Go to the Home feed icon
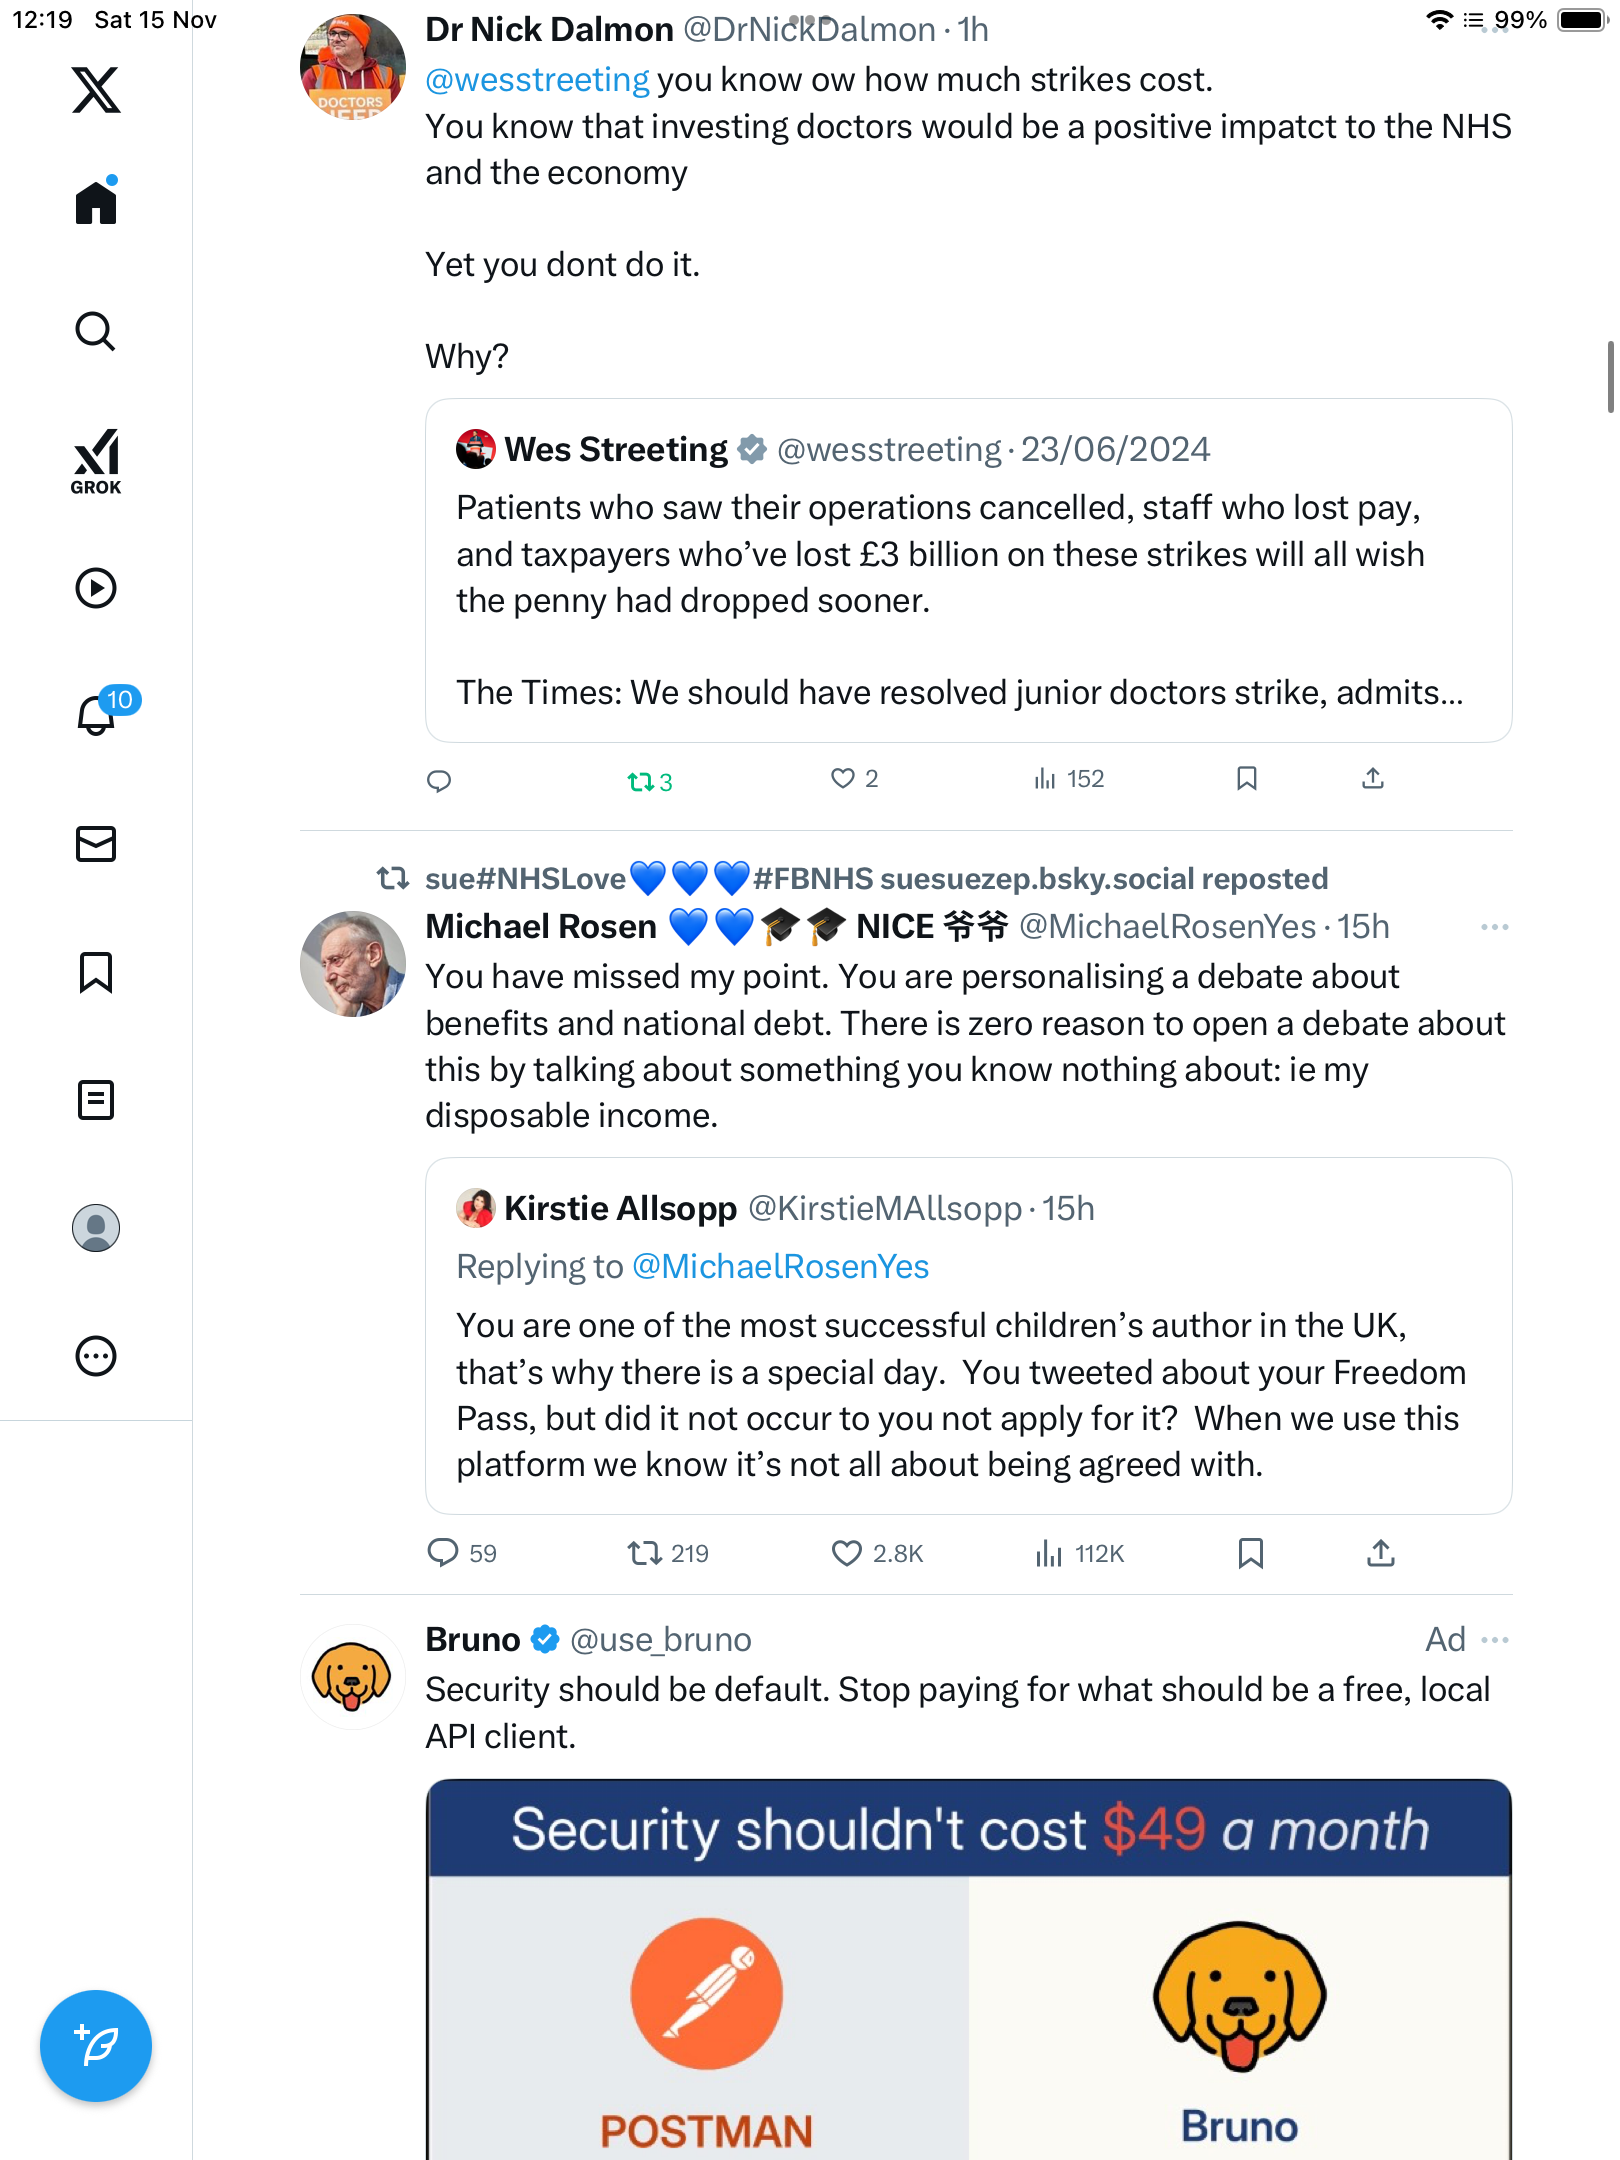 [96, 201]
